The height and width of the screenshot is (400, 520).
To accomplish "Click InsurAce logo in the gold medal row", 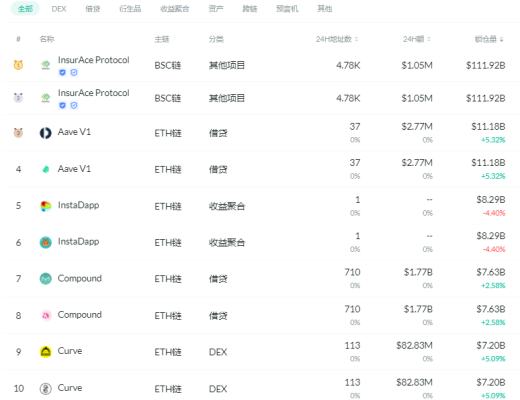I will 46,65.
